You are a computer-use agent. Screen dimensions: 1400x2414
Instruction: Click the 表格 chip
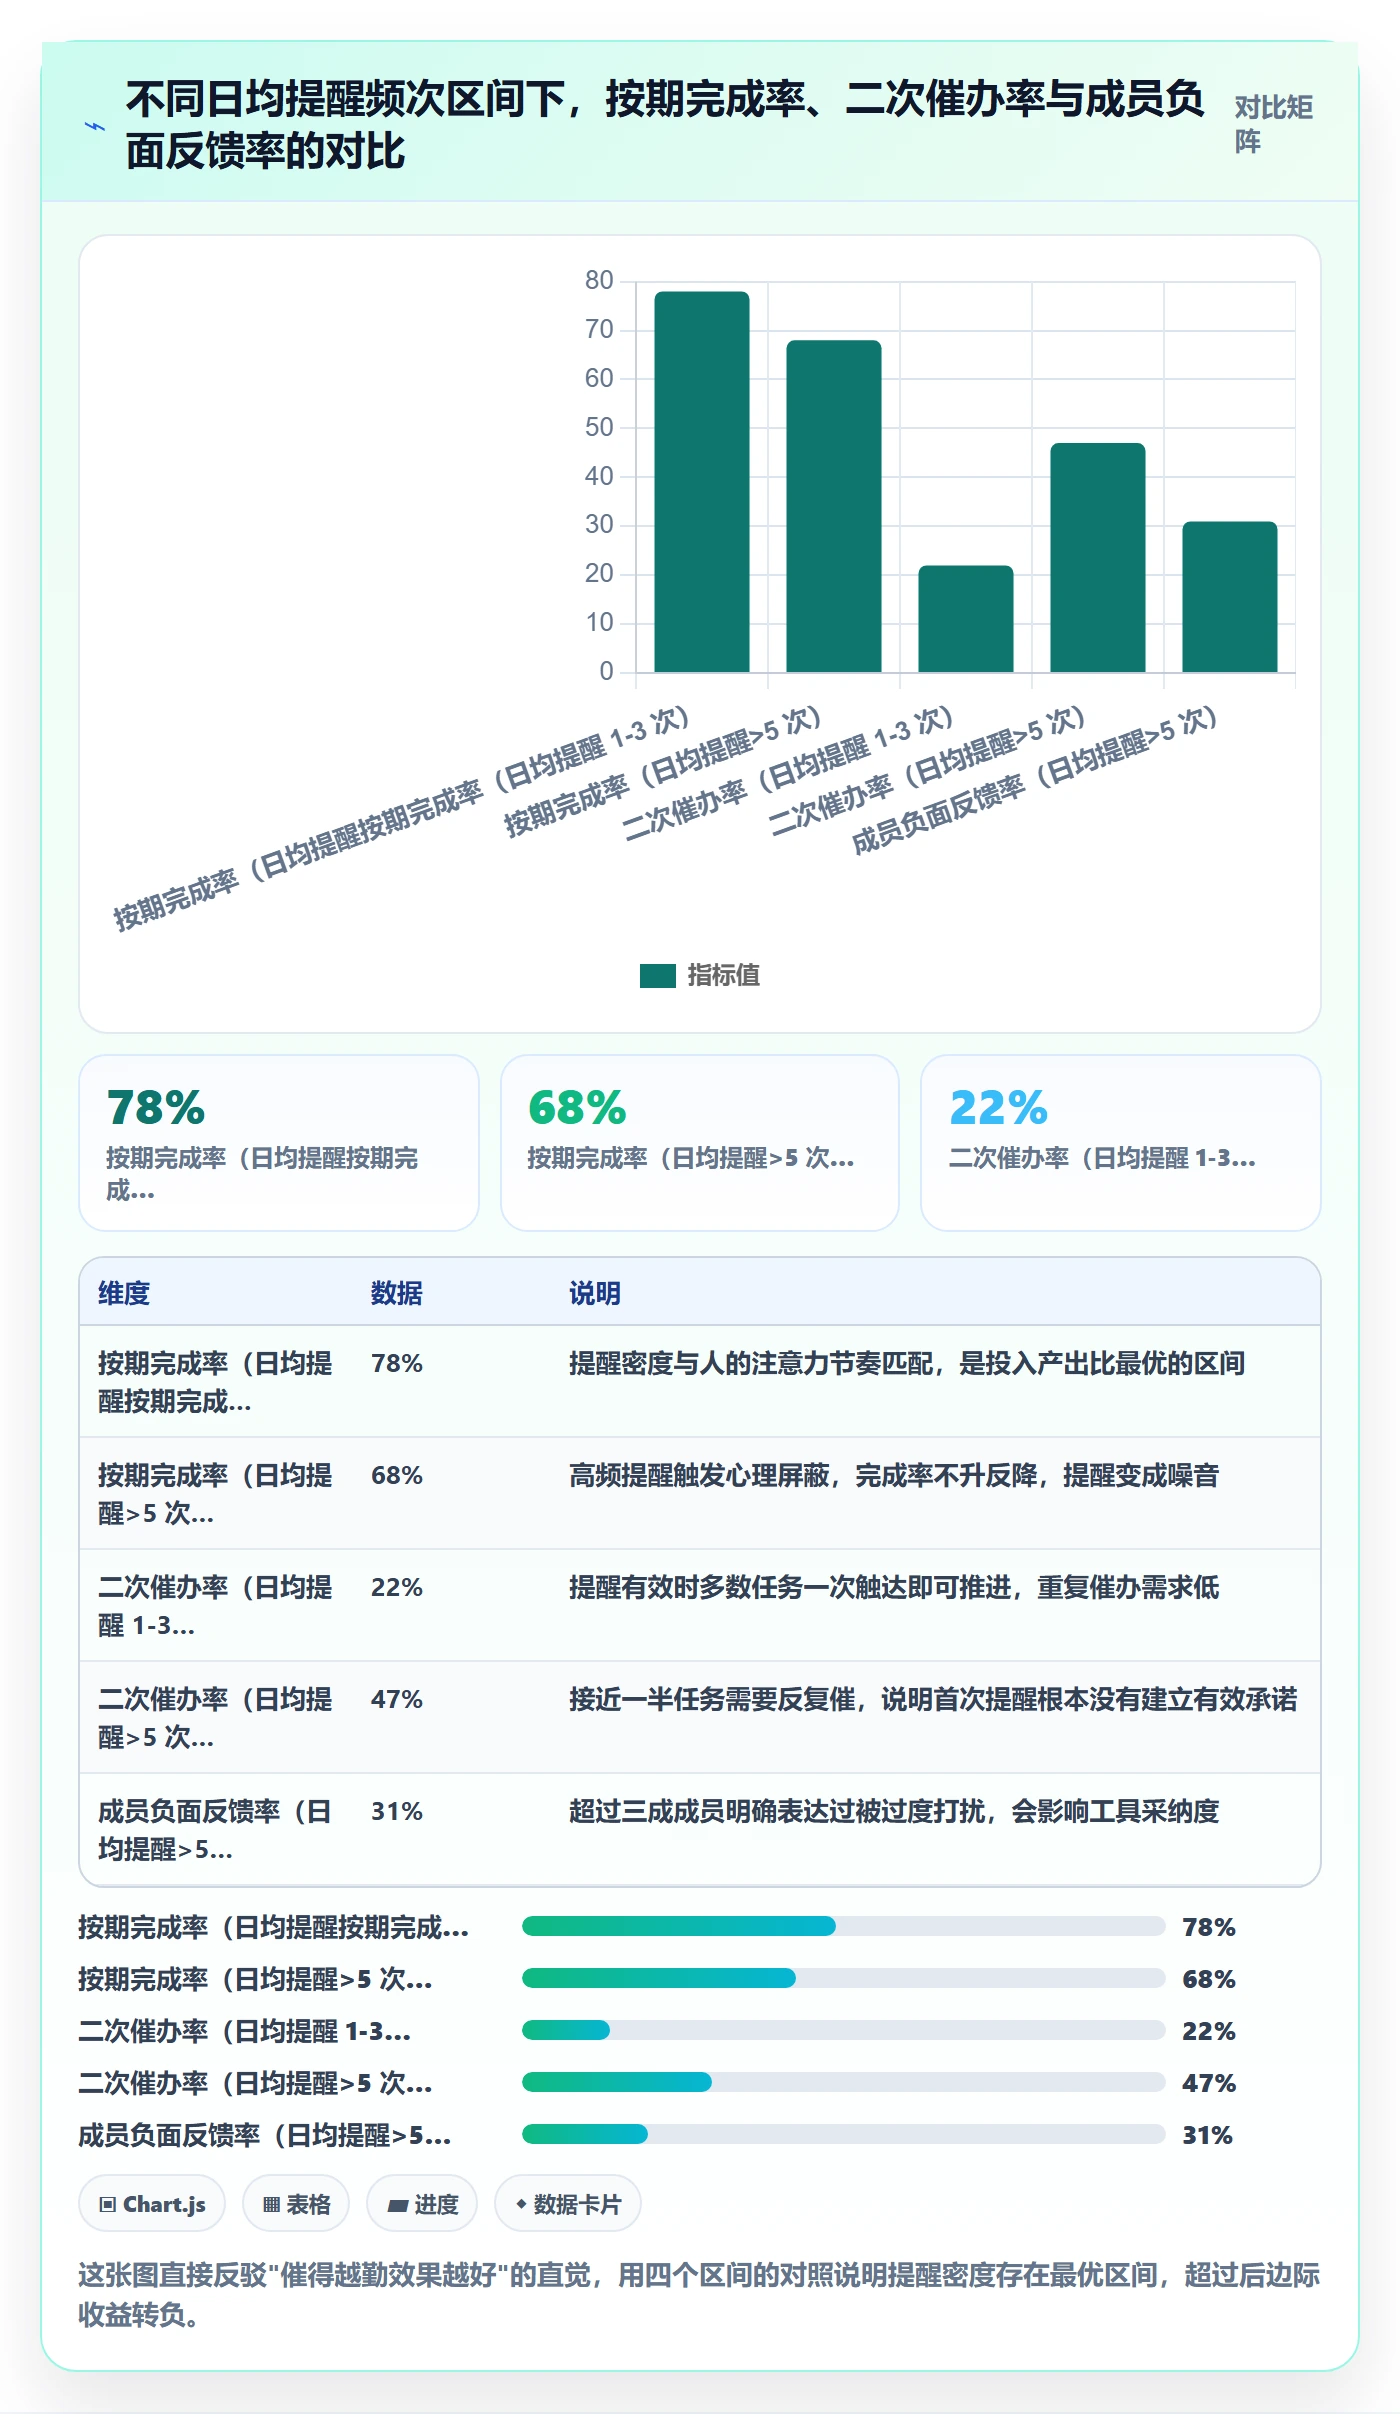click(296, 2204)
